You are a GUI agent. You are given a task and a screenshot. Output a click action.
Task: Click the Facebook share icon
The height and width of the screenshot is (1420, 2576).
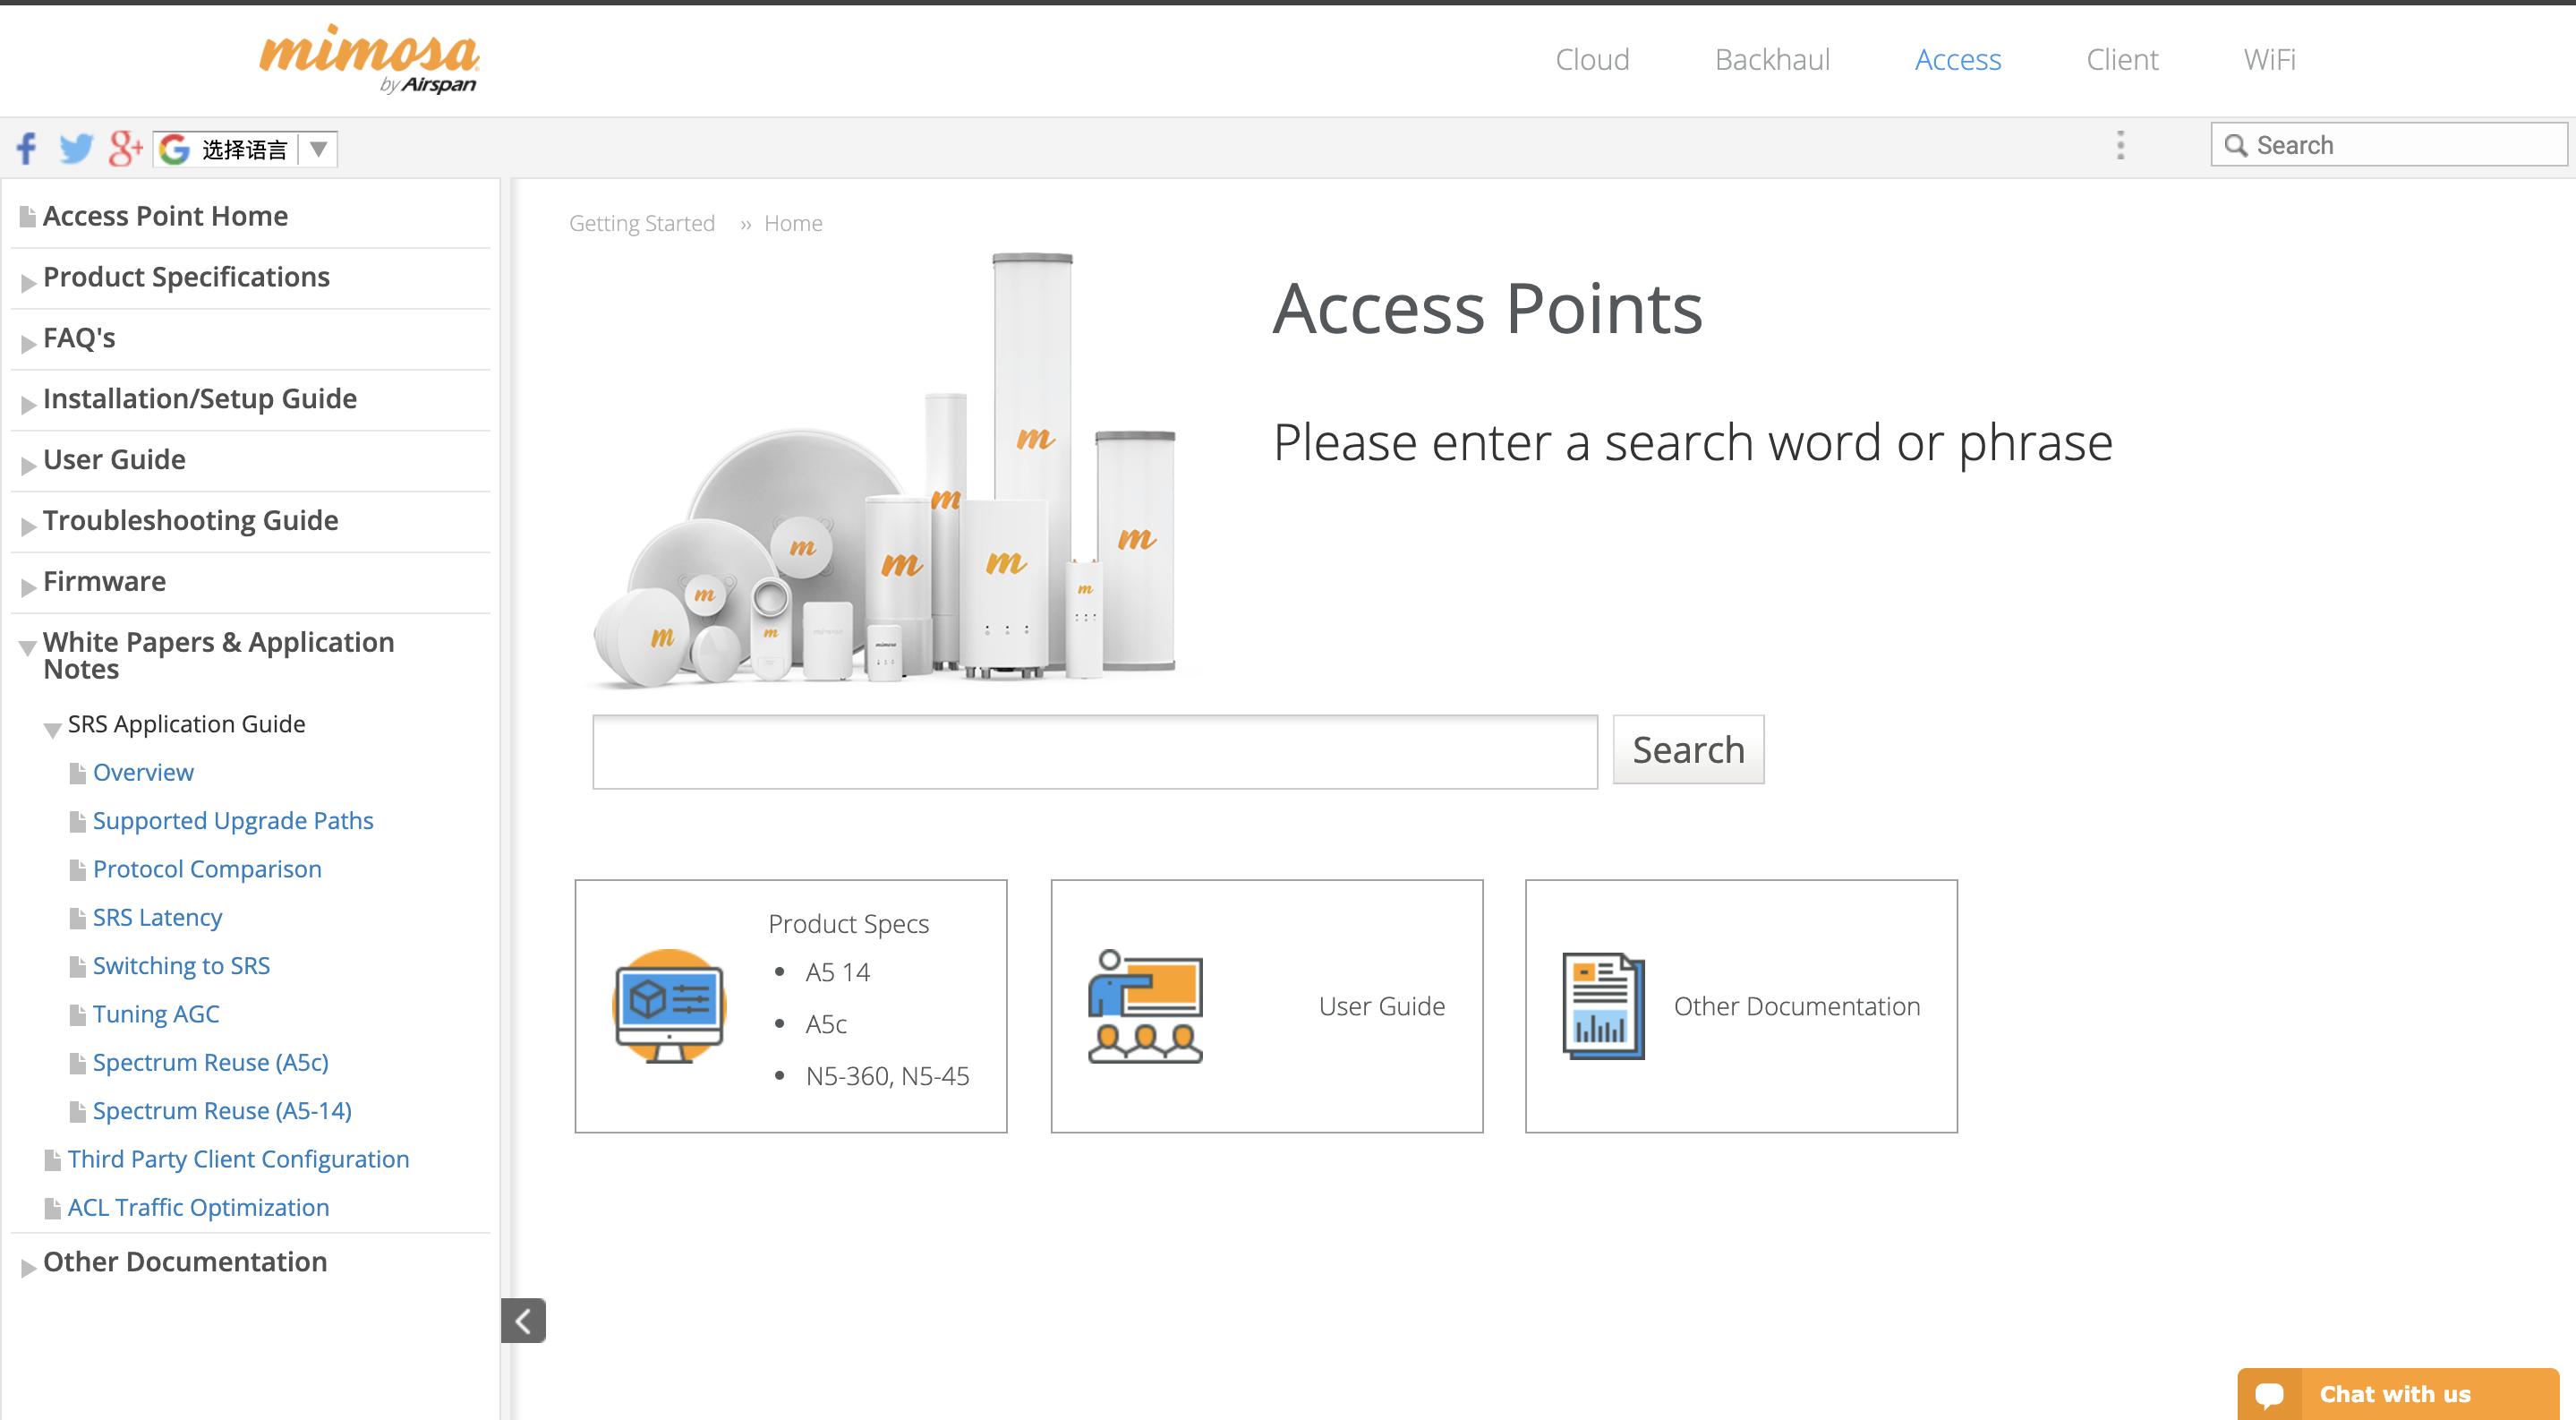tap(26, 148)
